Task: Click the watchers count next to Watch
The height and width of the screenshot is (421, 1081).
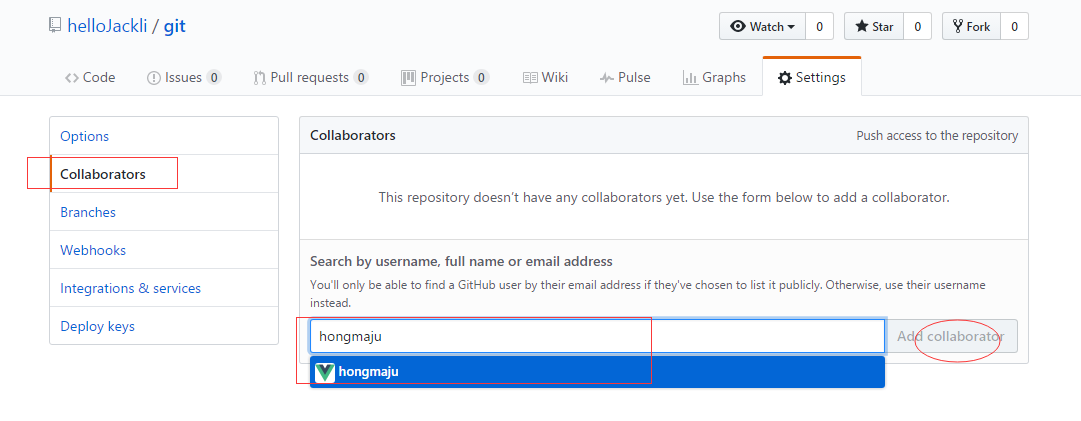Action: click(820, 26)
